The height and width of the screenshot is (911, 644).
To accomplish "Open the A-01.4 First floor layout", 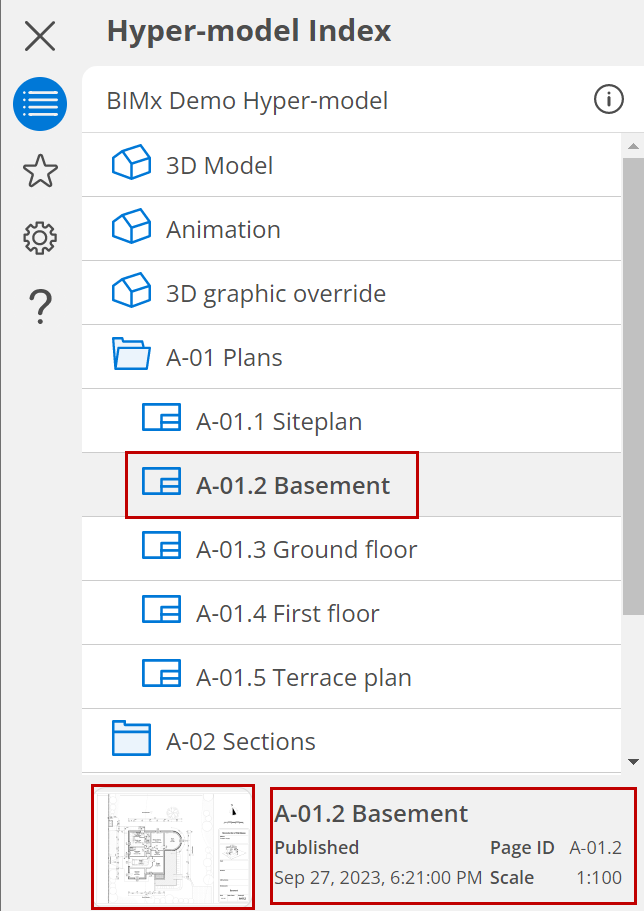I will click(x=287, y=613).
